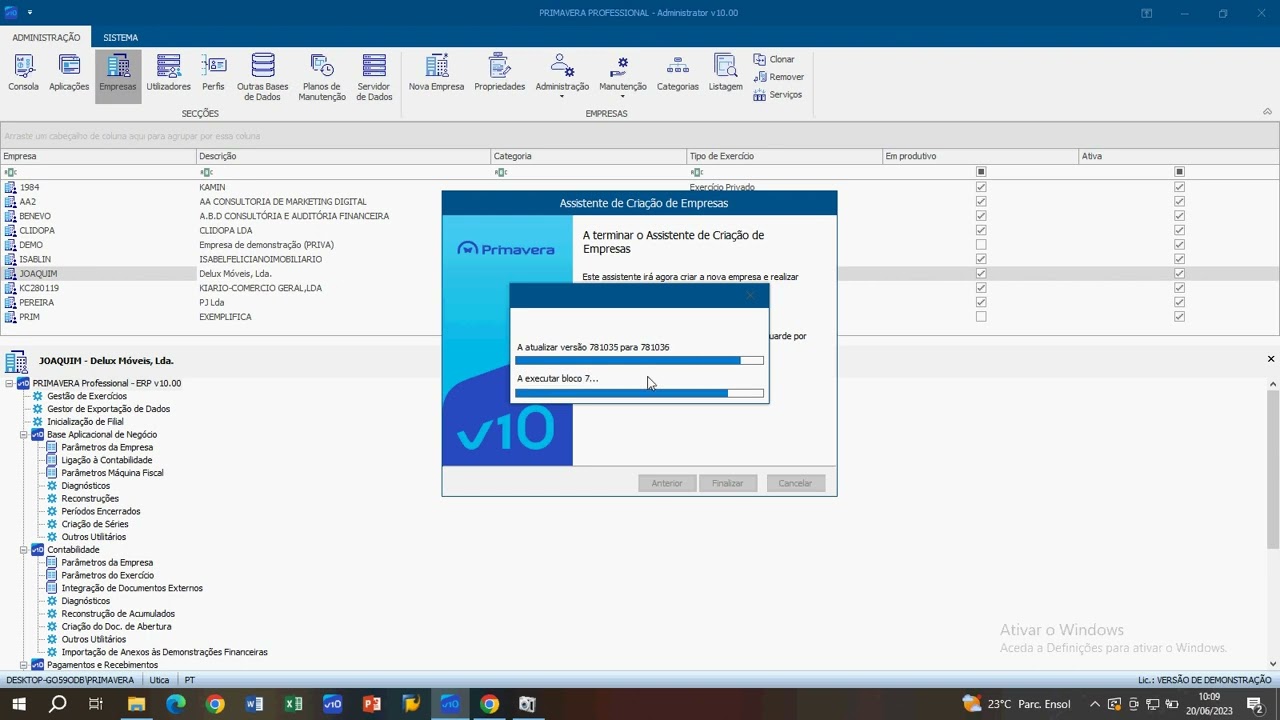Open Ligação à Contabilidade
1280x720 pixels.
(x=106, y=460)
